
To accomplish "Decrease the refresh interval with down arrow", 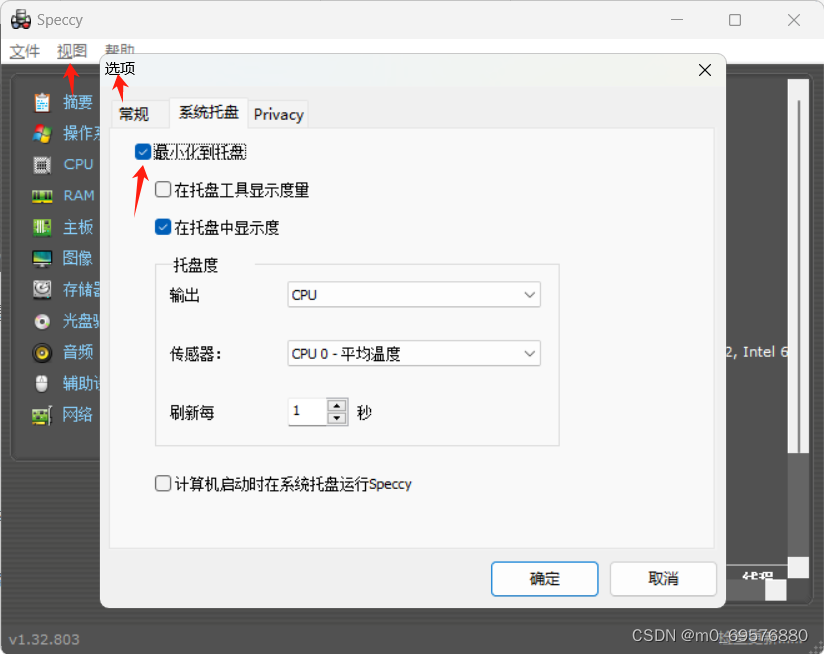I will [337, 419].
